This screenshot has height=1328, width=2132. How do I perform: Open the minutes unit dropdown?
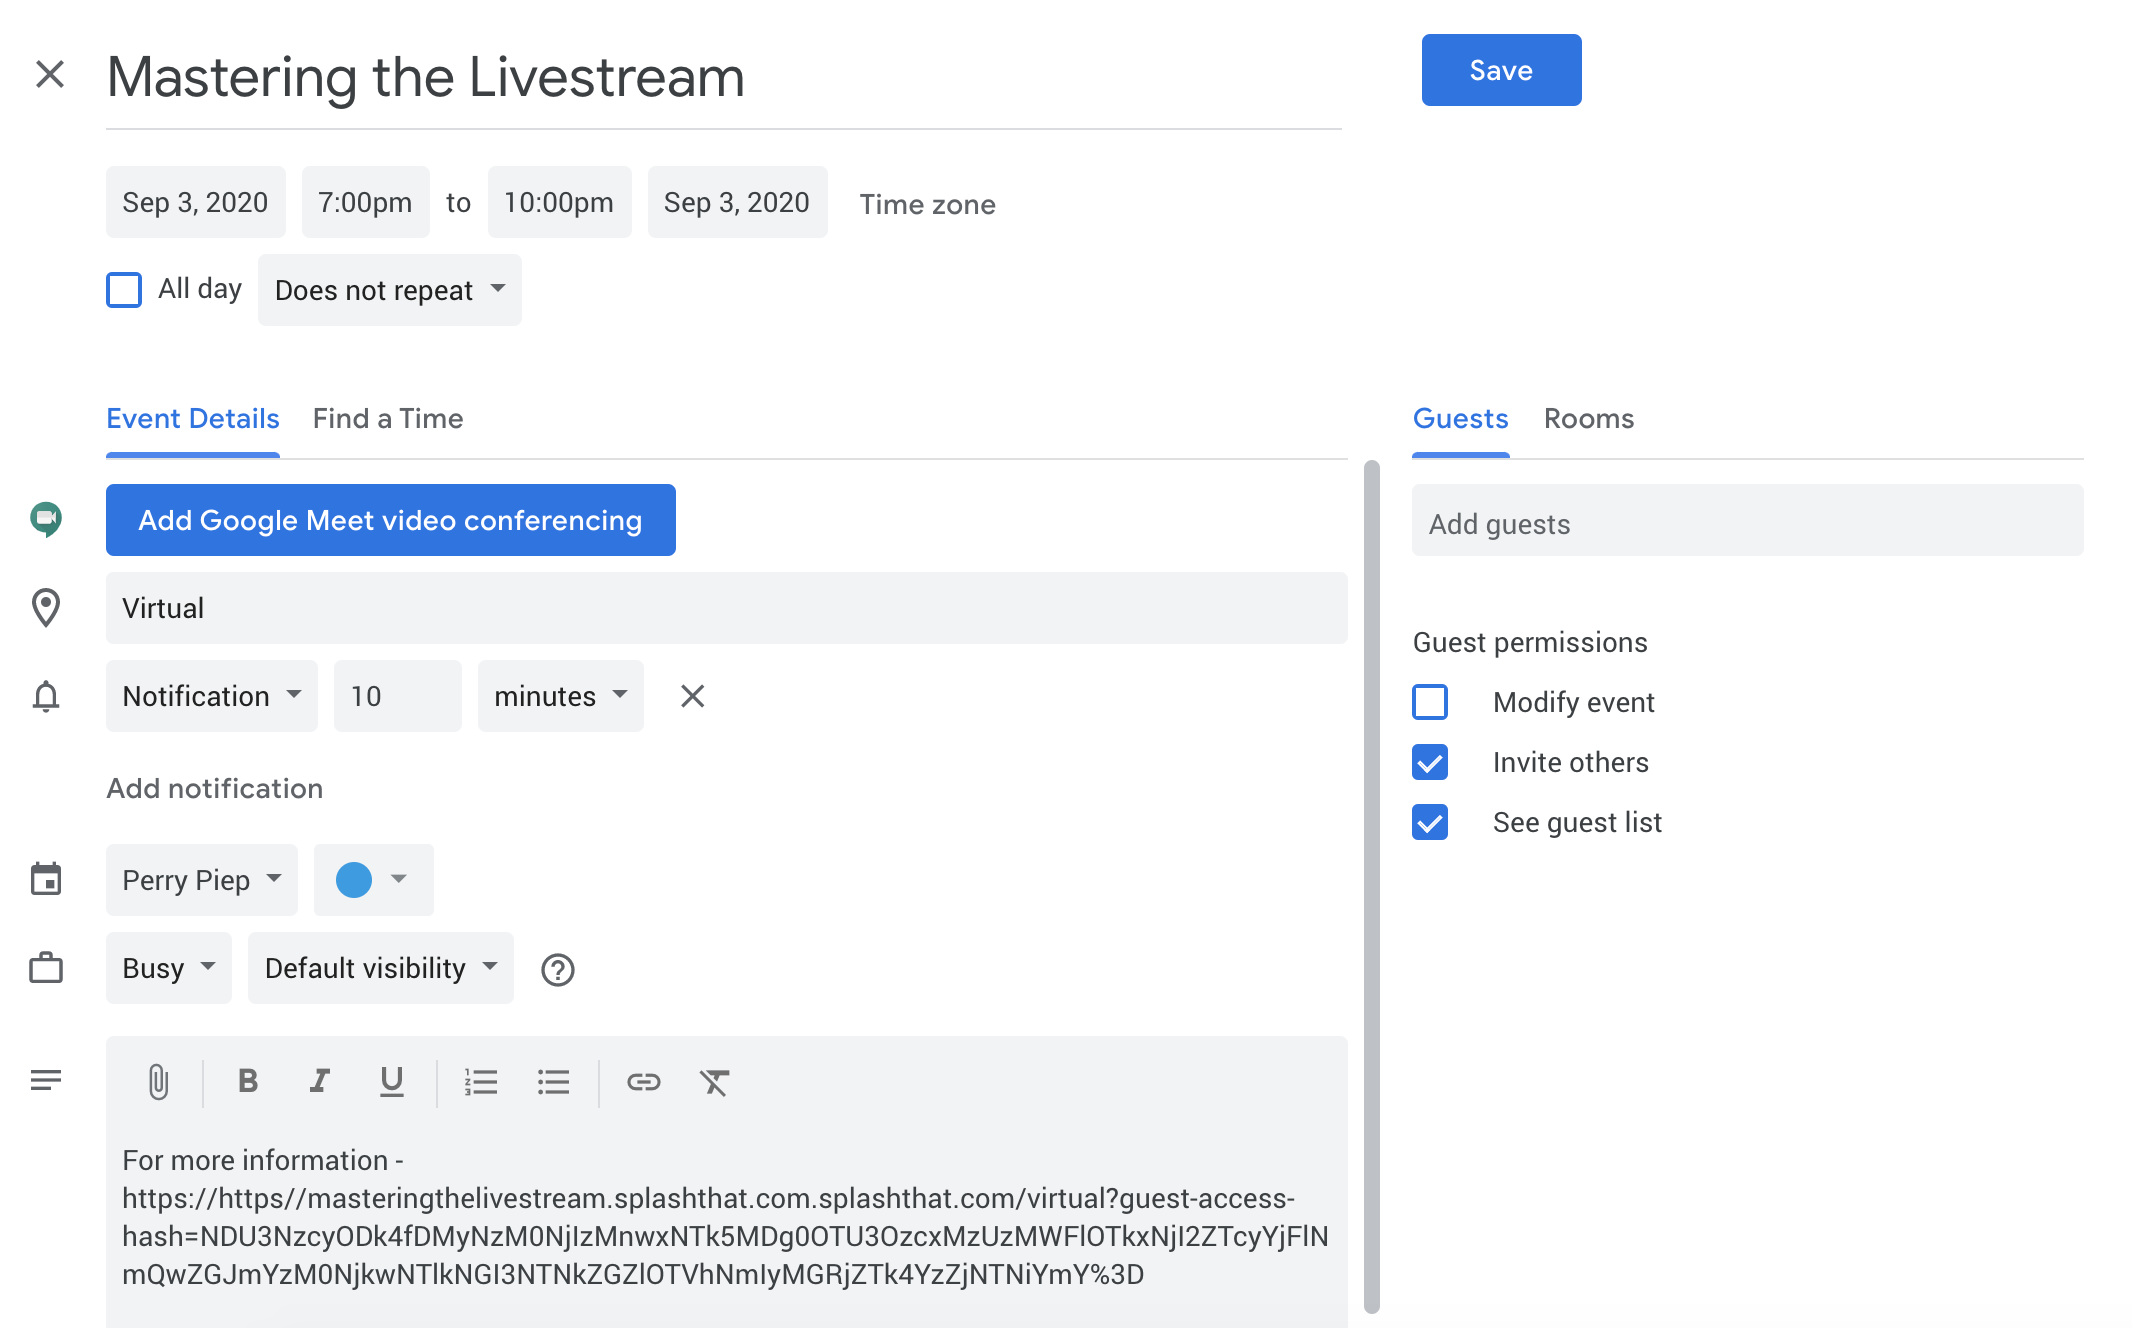(561, 696)
